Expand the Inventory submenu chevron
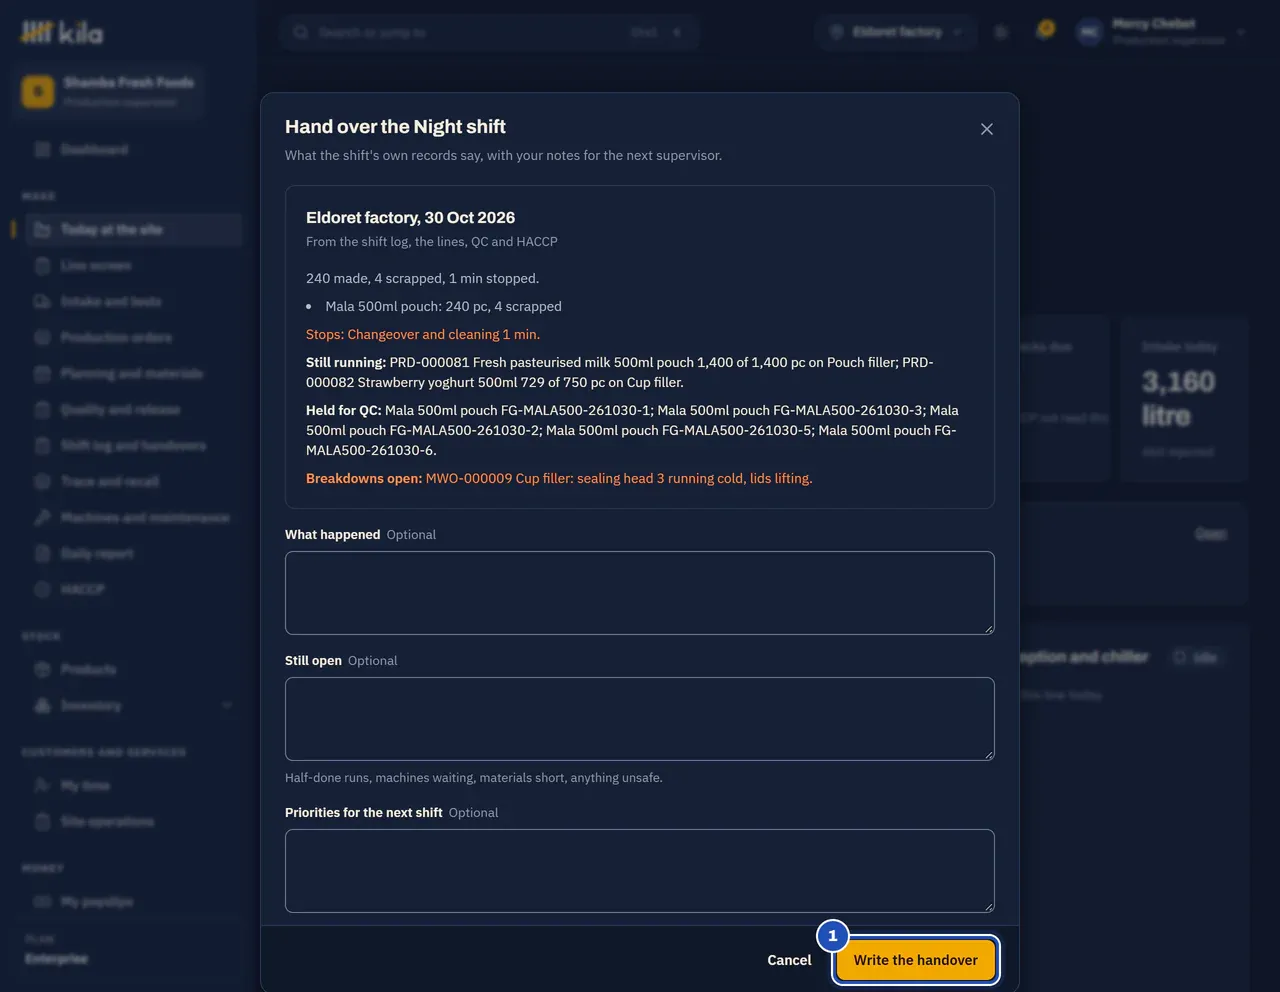 click(227, 706)
